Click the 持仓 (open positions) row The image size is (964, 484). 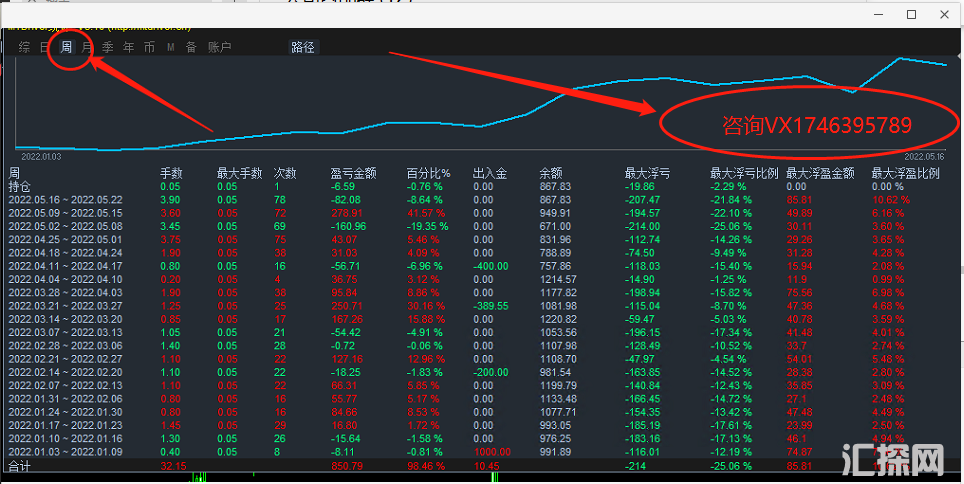click(x=20, y=186)
